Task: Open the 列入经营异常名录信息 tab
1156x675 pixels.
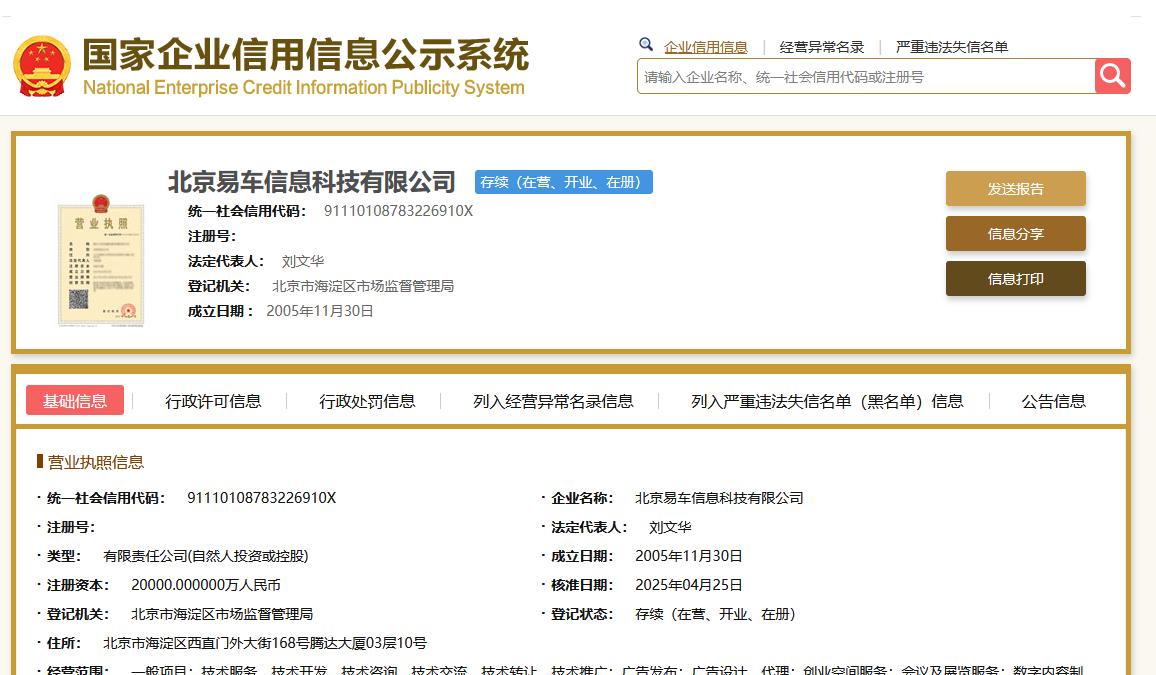Action: (553, 401)
